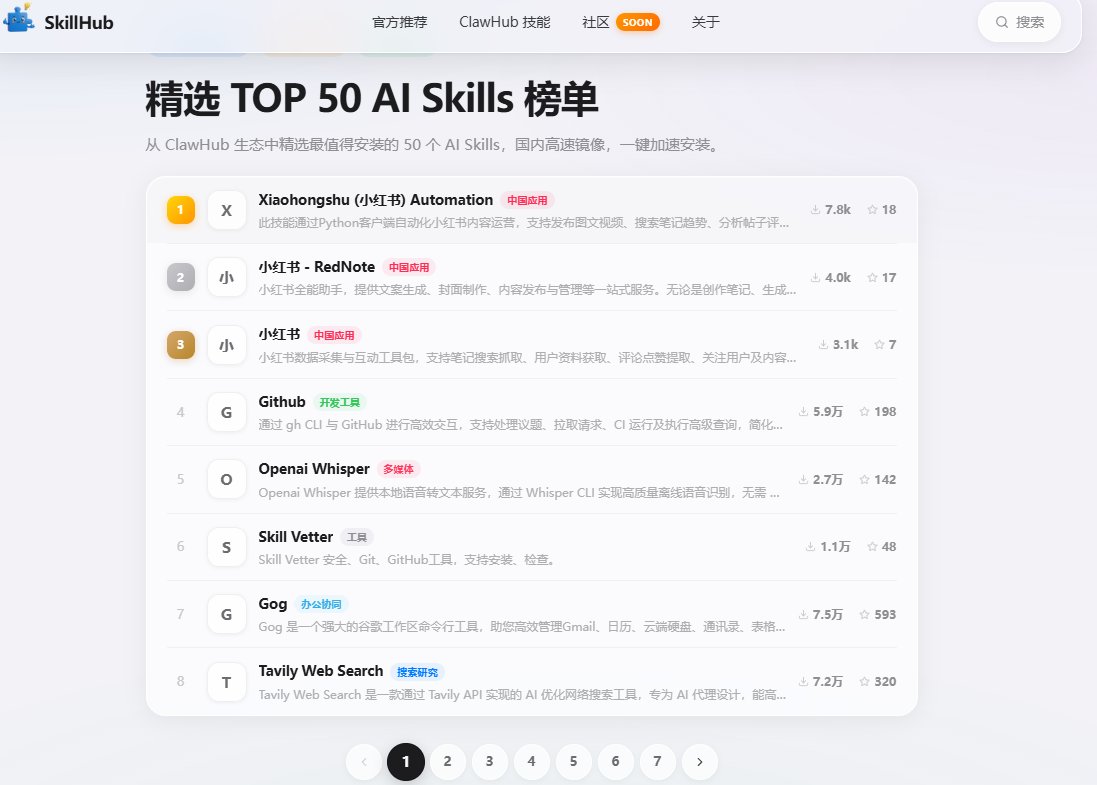
Task: Click the 小 avatar icon for 小红书 - RedNote
Action: click(227, 277)
